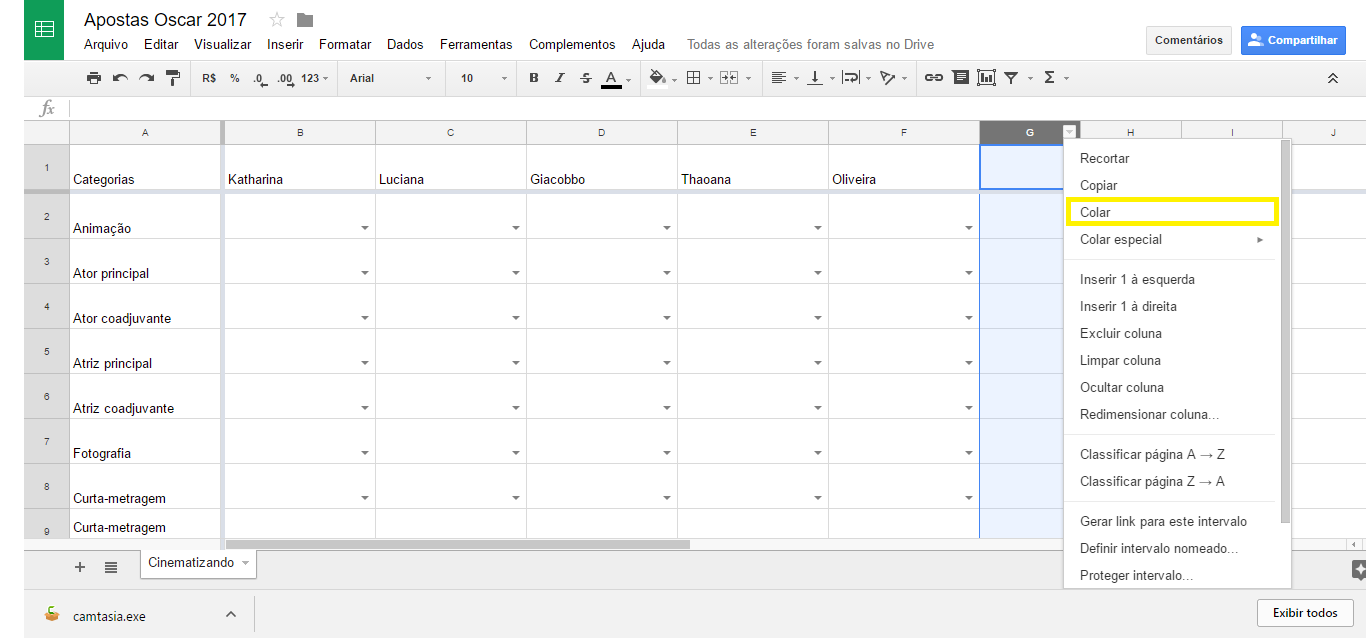Screen dimensions: 1366x638
Task: Open the Editar menu
Action: [161, 44]
